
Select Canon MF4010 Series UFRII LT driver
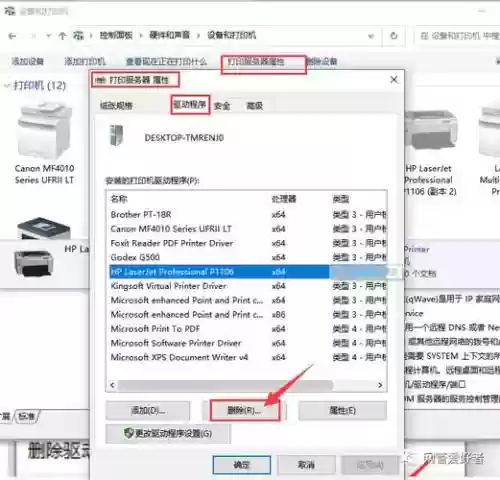(248, 229)
